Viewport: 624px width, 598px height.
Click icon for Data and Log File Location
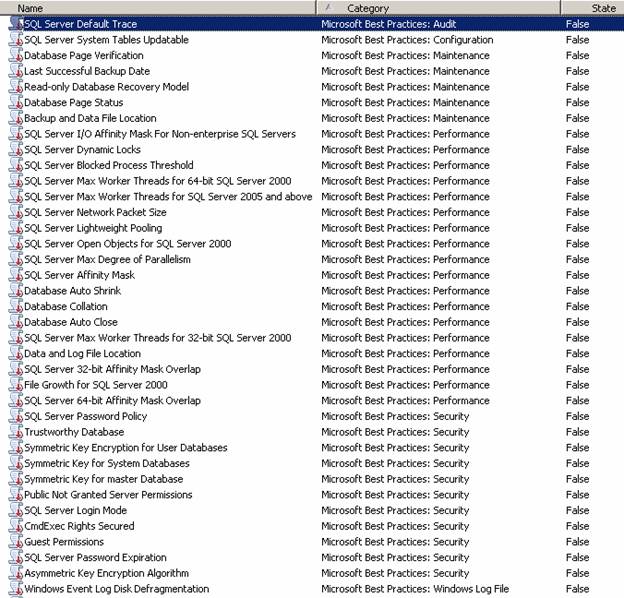(x=16, y=353)
